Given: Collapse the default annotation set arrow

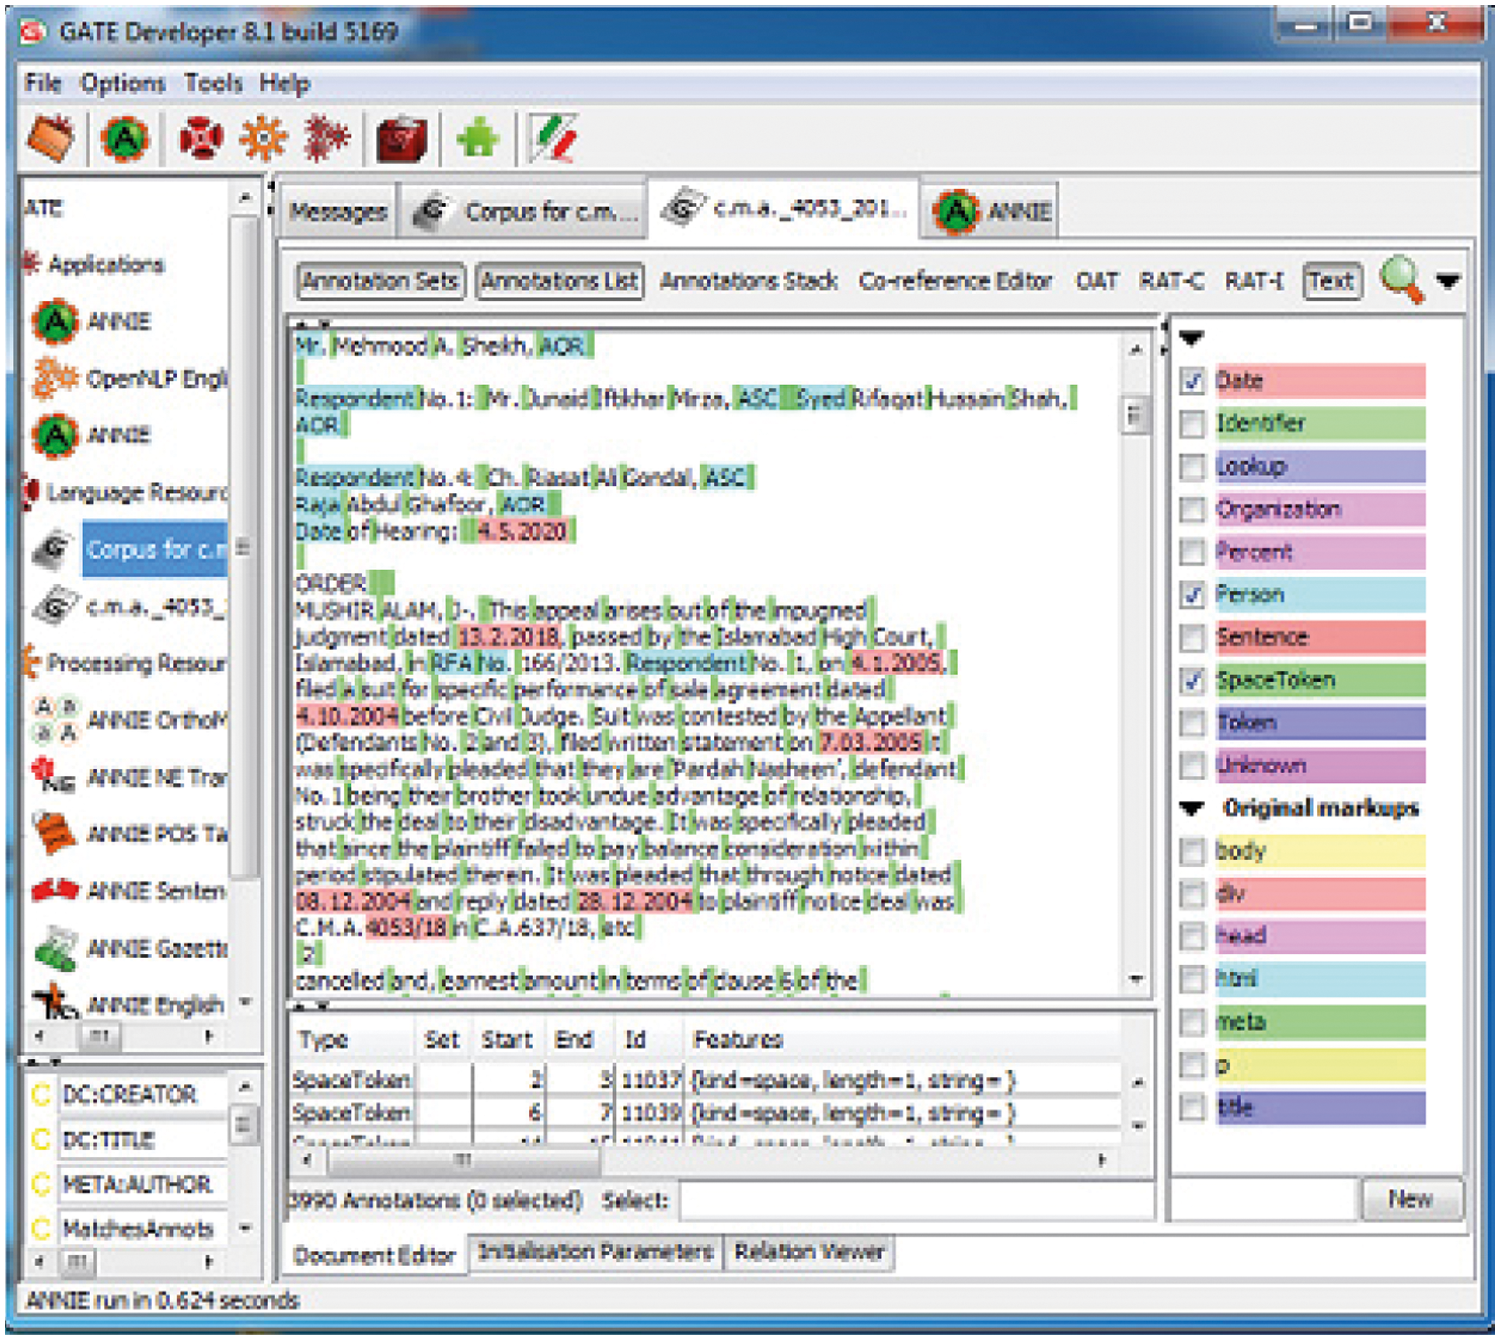Looking at the screenshot, I should (1191, 338).
